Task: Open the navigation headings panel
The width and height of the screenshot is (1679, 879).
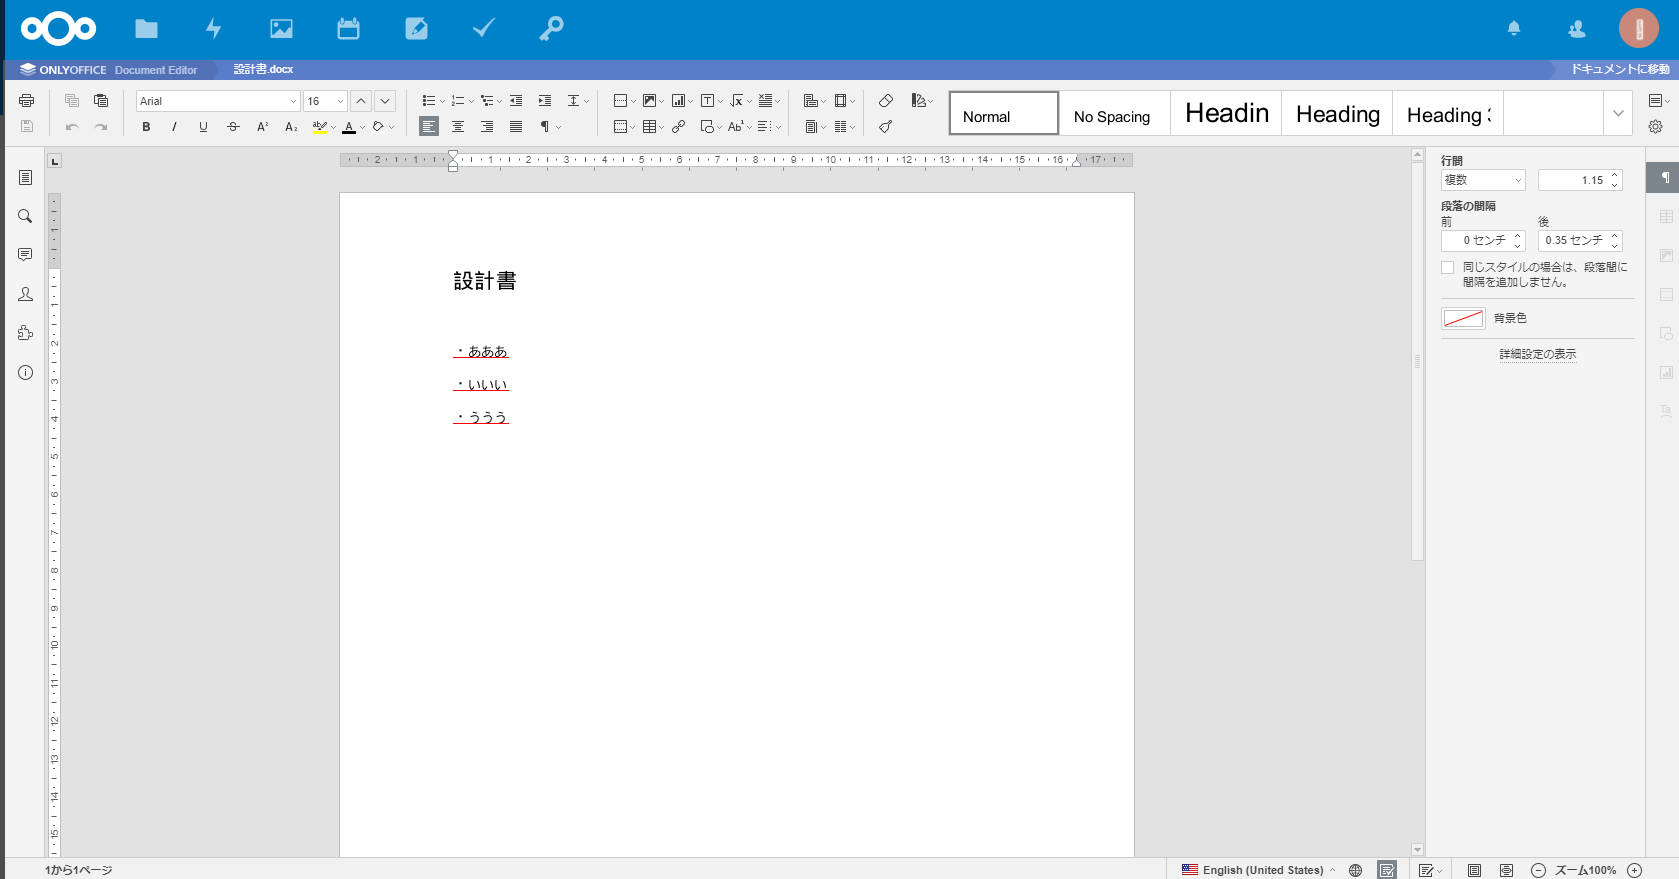Action: click(25, 177)
